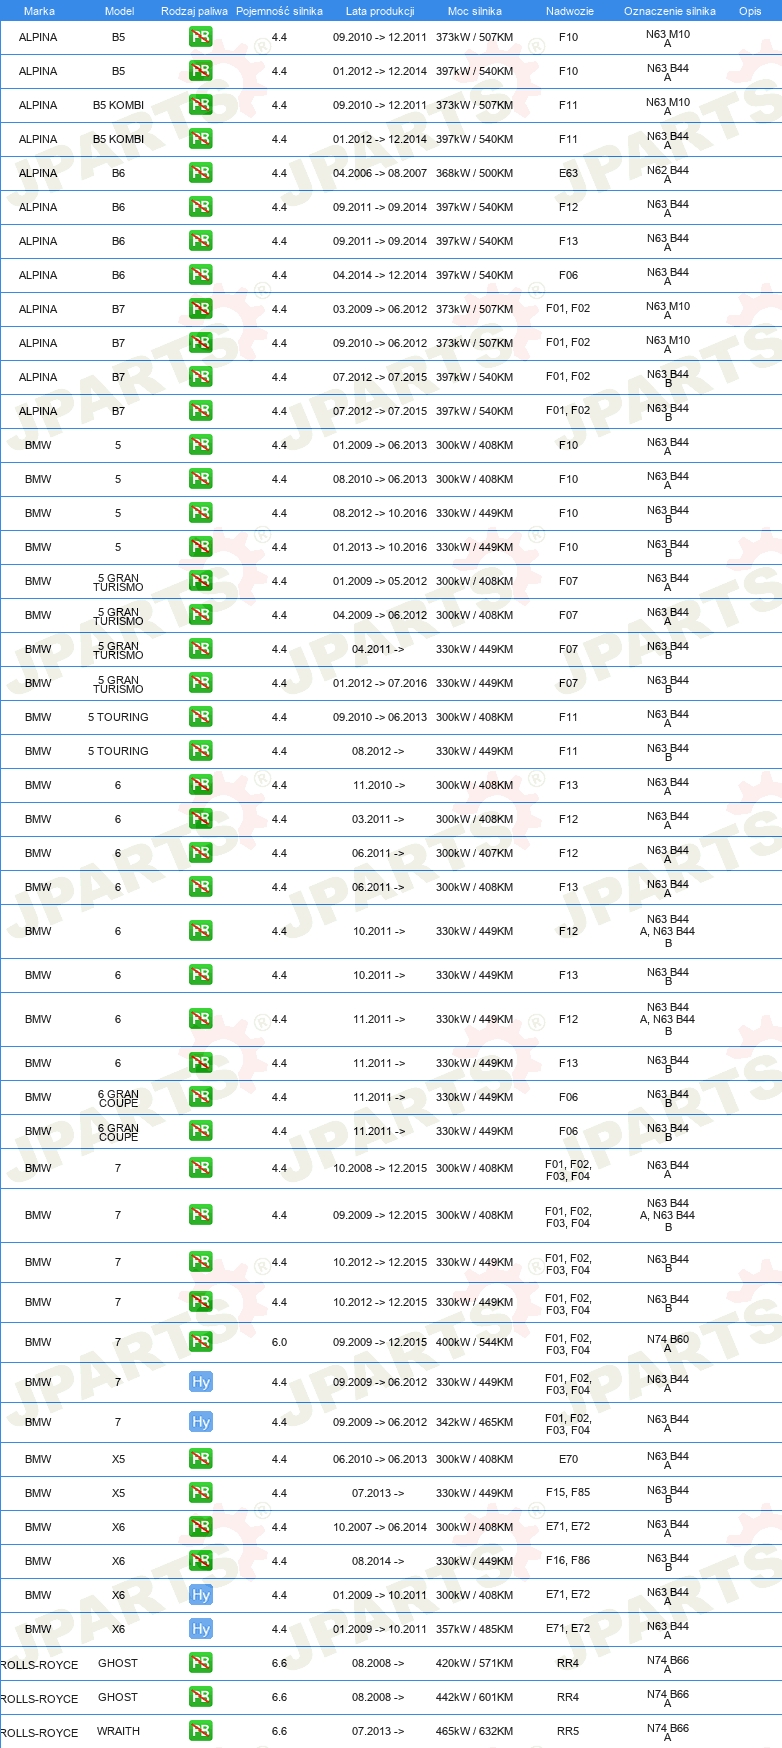This screenshot has height=1748, width=782.
Task: Select the ALPINA B5 KOMBI F11 397kW row
Action: (x=391, y=139)
